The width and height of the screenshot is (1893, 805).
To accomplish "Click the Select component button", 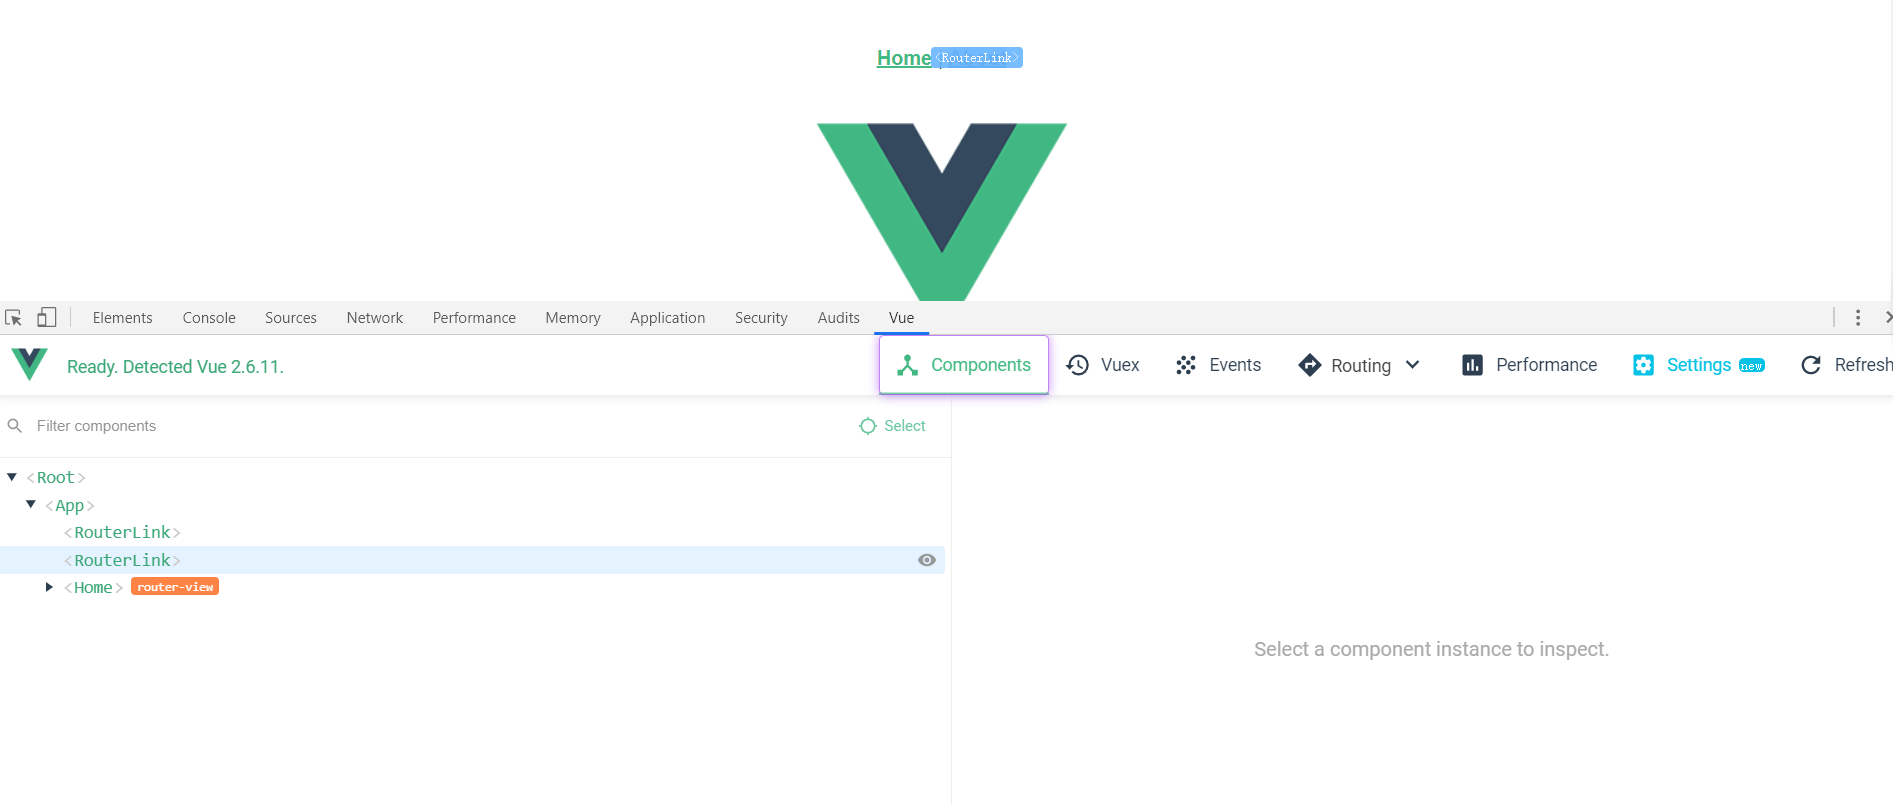I will (892, 426).
